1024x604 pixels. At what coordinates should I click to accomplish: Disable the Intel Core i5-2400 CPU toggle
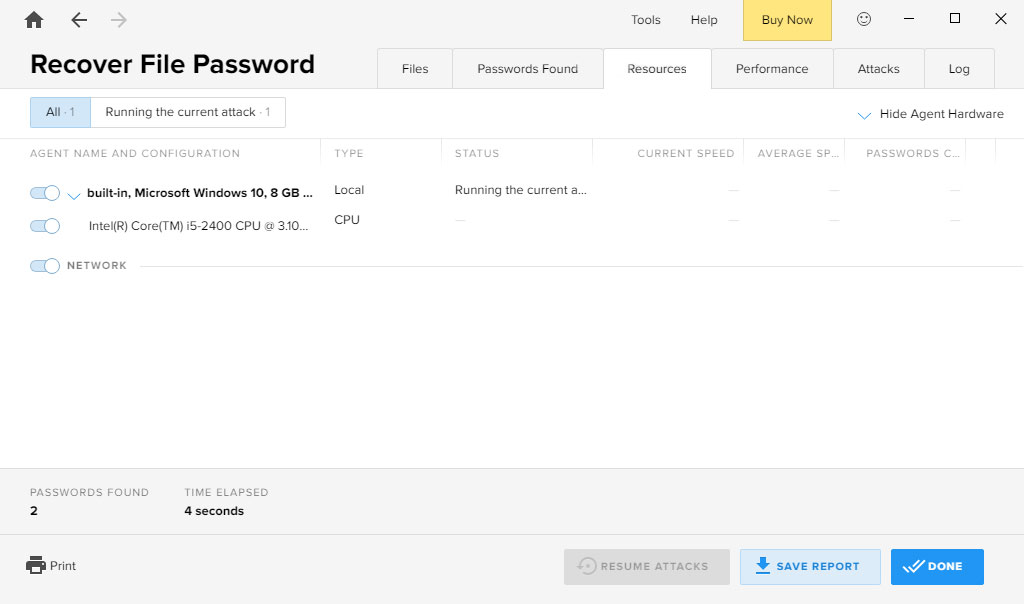(45, 226)
